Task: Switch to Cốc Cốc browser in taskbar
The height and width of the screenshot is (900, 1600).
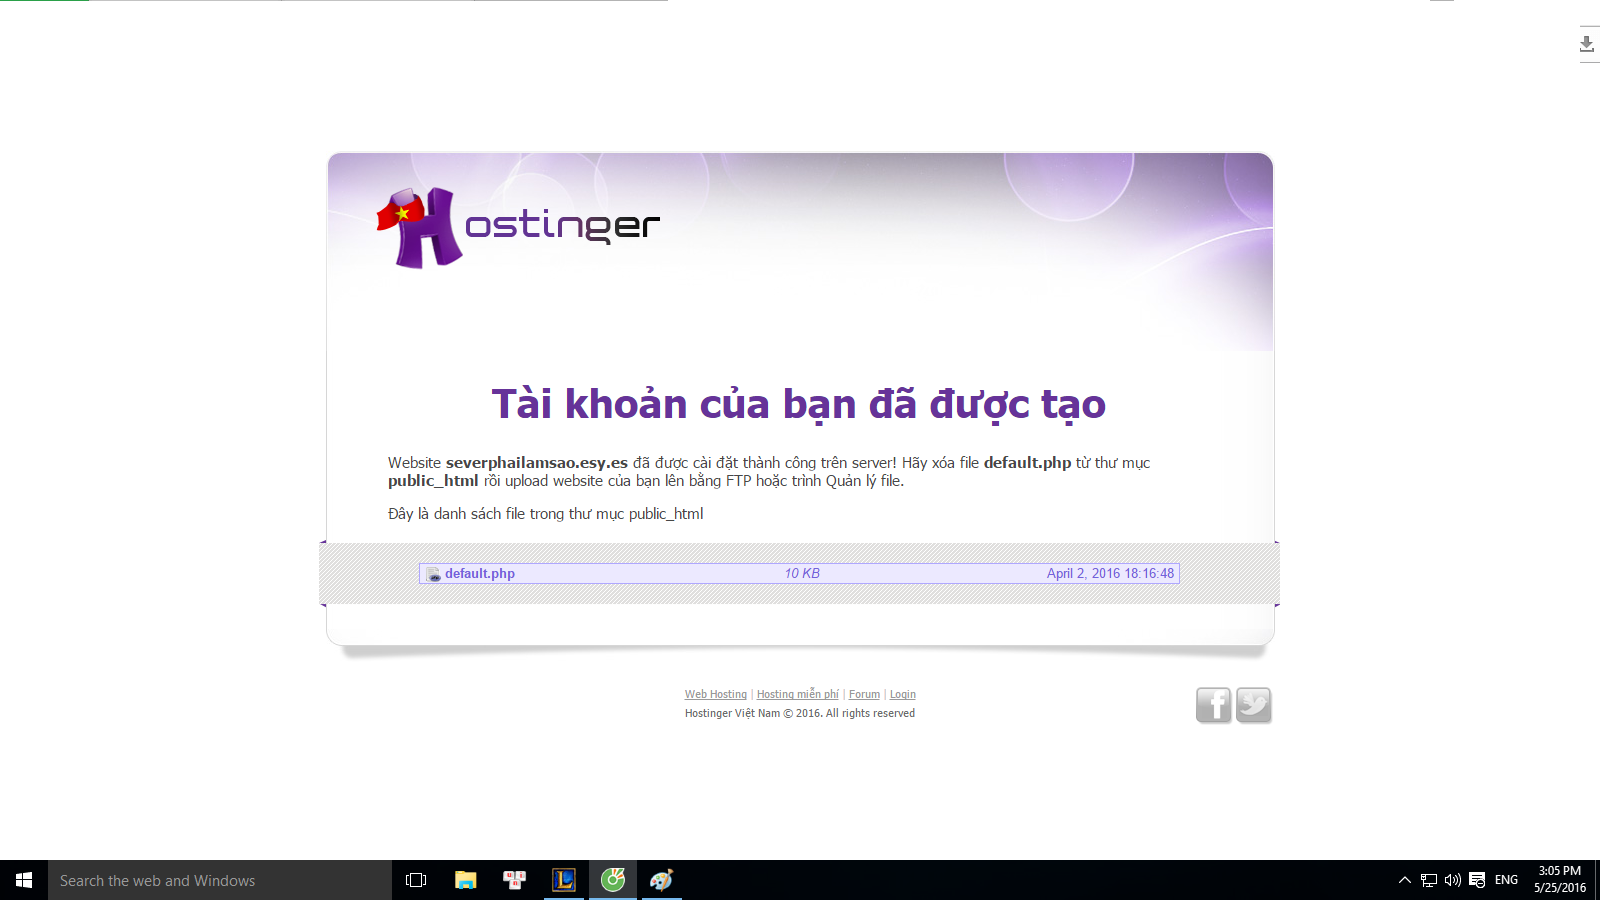Action: coord(613,880)
